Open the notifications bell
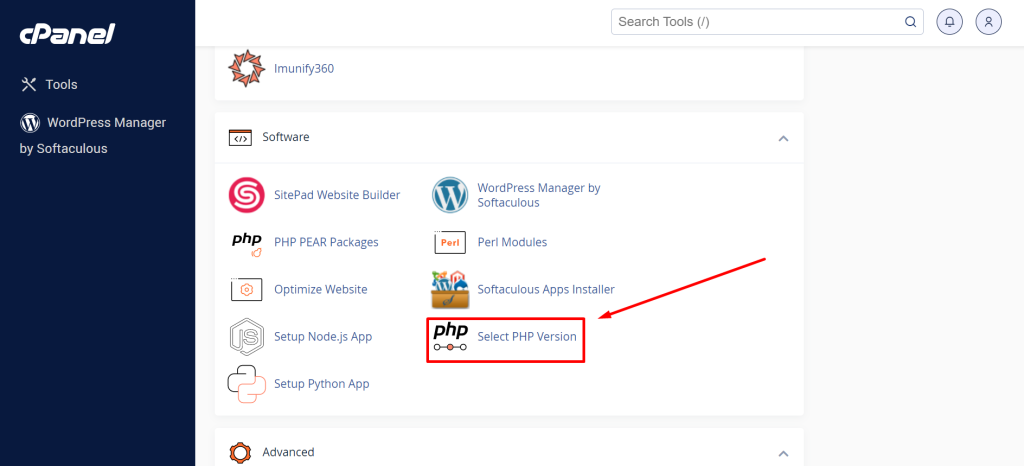Viewport: 1024px width, 466px height. coord(950,22)
